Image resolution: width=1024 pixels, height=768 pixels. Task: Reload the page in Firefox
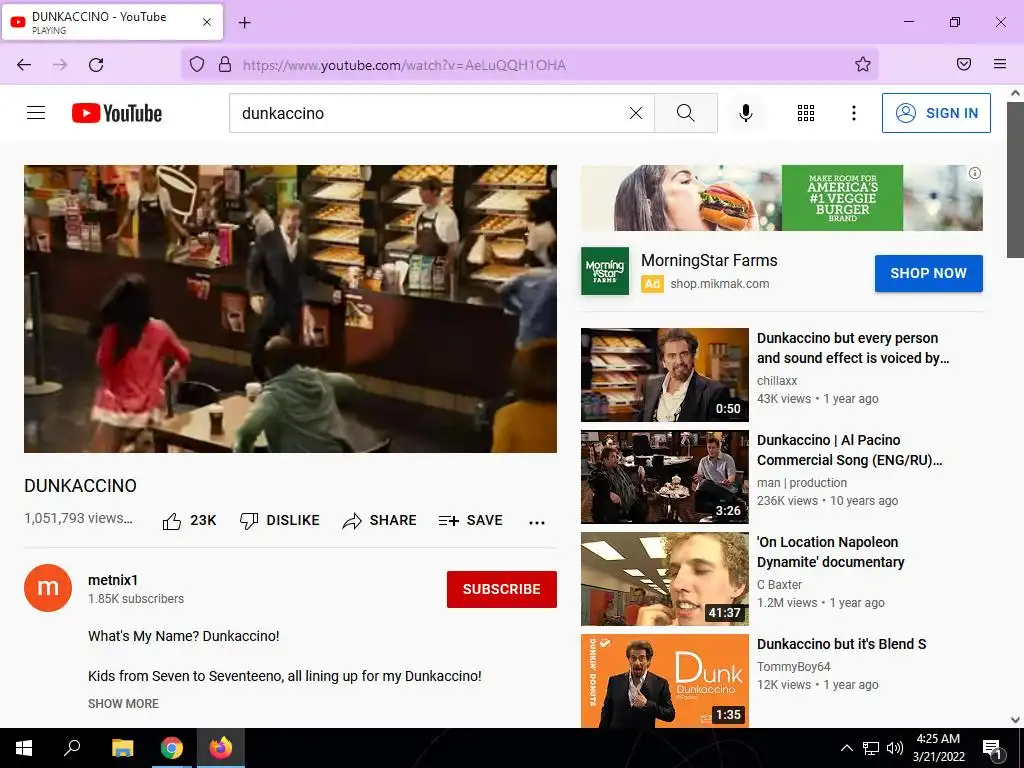point(96,65)
